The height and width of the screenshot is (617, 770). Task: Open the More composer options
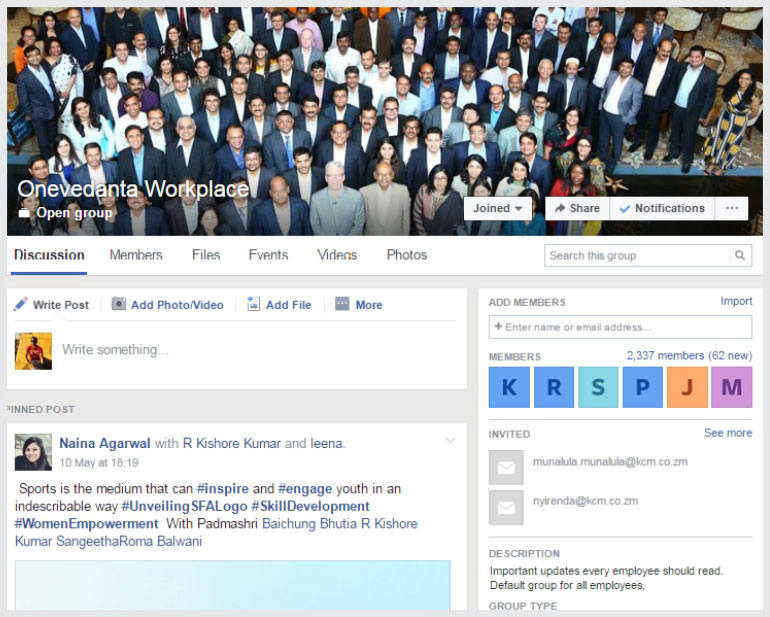point(369,305)
